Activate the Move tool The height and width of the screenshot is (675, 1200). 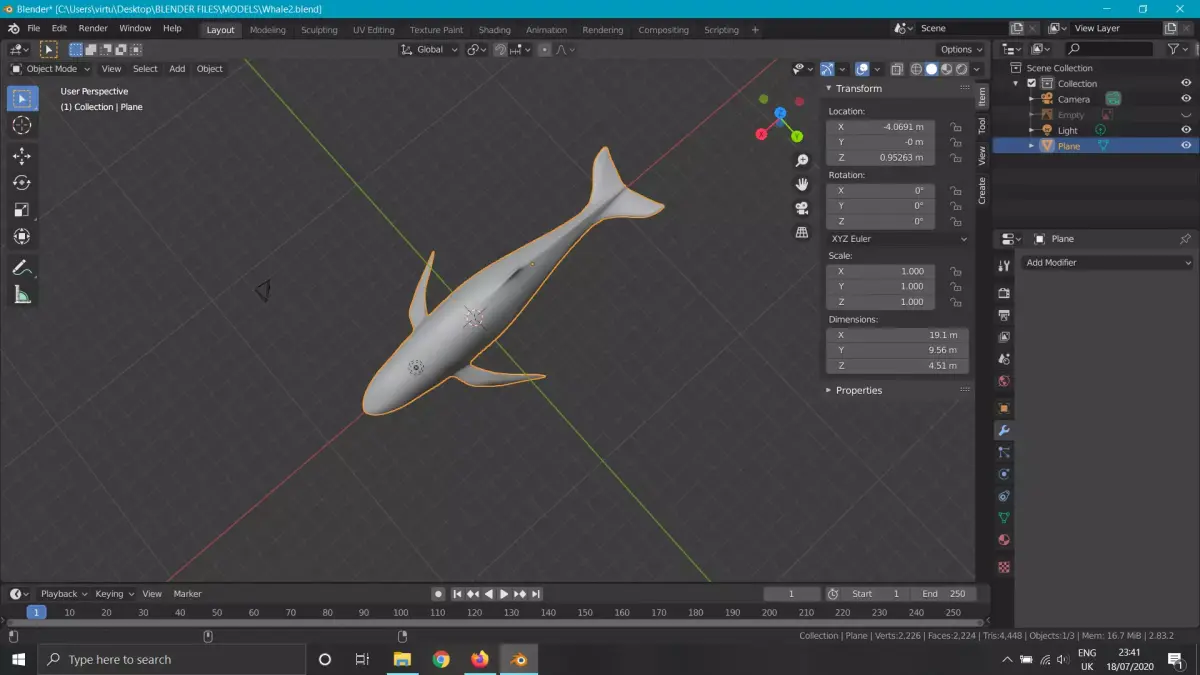click(22, 156)
